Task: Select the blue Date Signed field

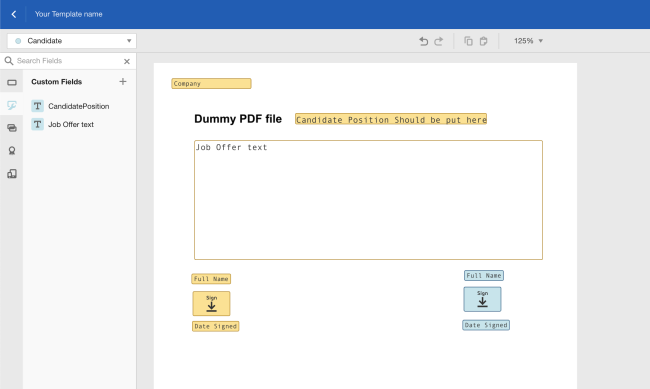Action: (x=486, y=325)
